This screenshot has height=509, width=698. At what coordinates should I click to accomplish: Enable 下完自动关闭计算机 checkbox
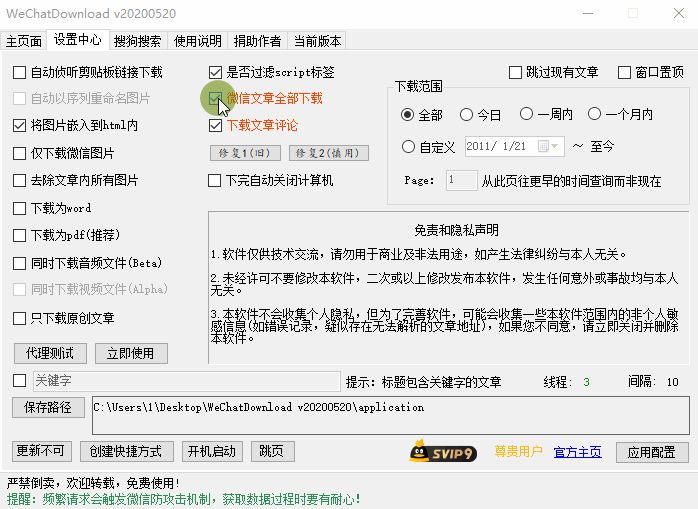point(215,180)
